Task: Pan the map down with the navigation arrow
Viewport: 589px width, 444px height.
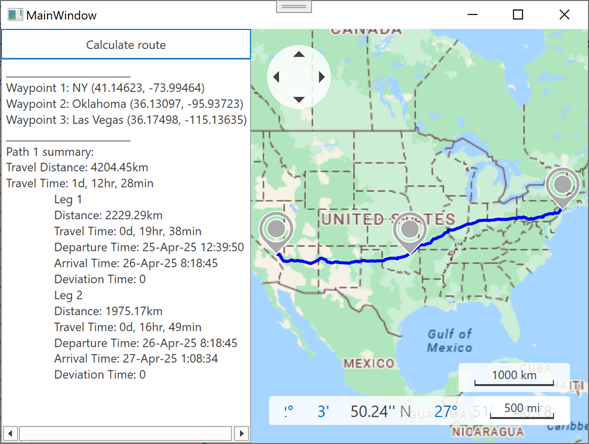Action: coord(299,100)
